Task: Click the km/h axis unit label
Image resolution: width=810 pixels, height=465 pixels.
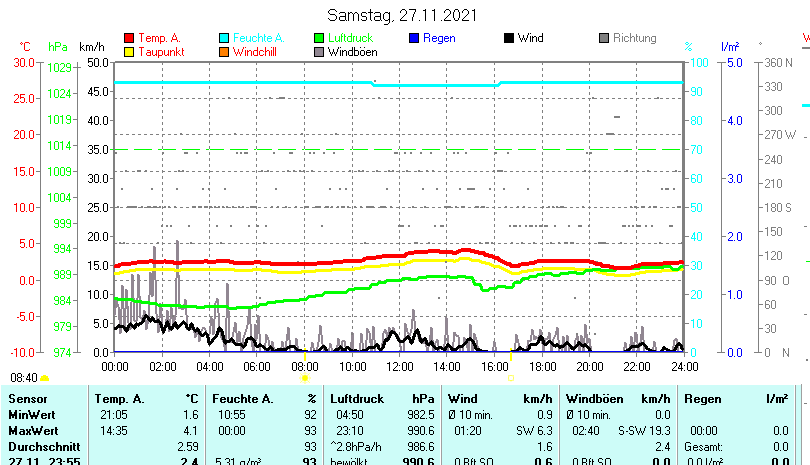Action: [91, 47]
